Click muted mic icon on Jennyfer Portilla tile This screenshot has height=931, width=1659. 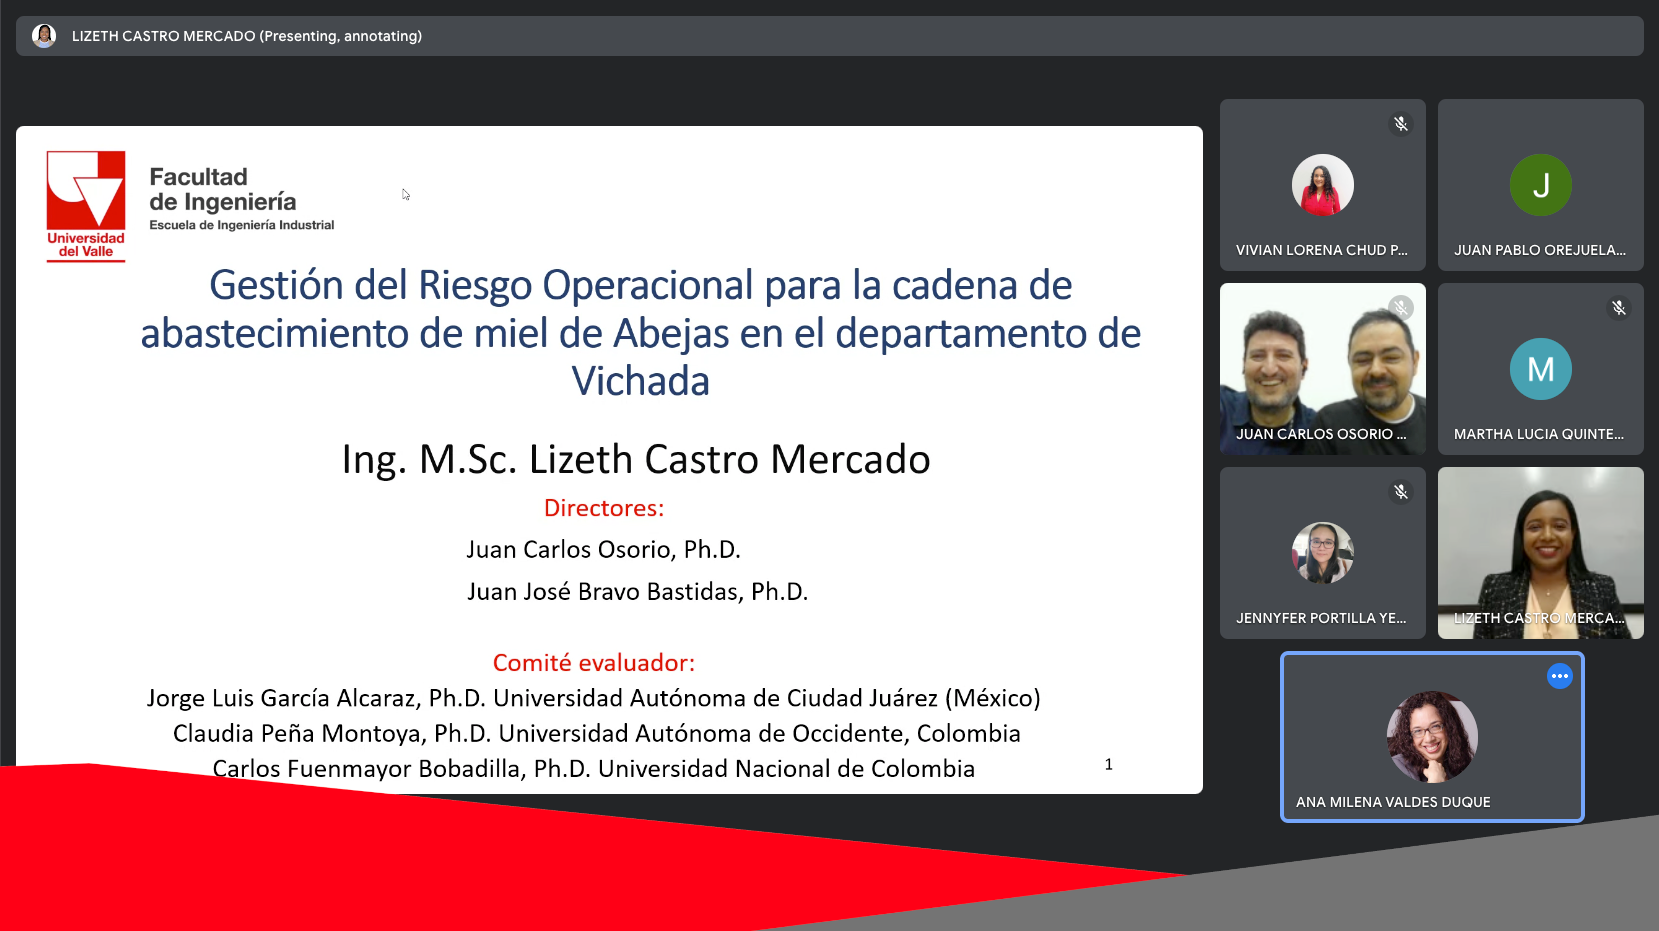coord(1400,492)
